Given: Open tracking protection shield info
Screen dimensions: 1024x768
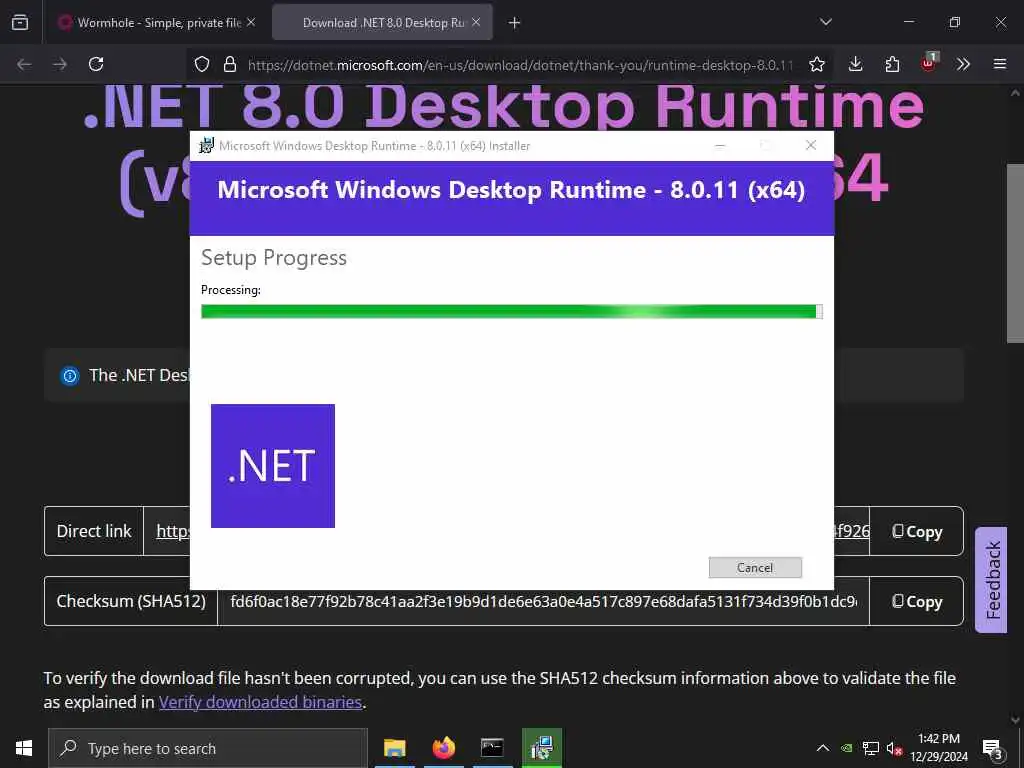Looking at the screenshot, I should (x=202, y=64).
